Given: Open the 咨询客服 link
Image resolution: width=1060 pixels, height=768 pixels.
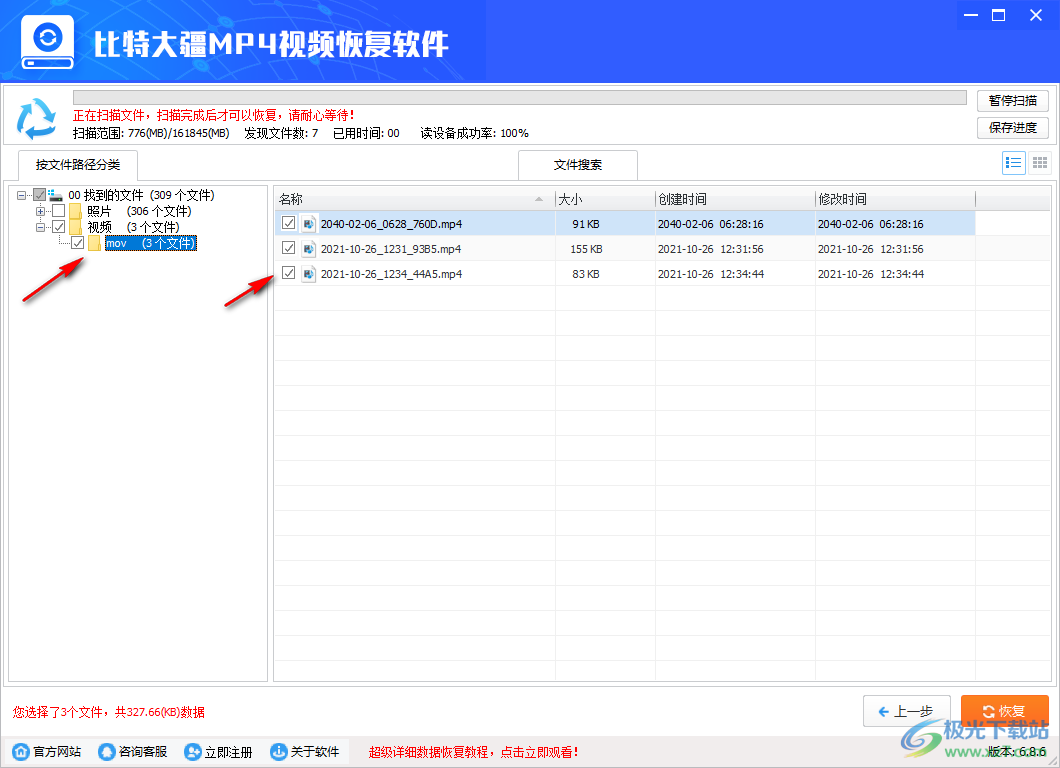Looking at the screenshot, I should pyautogui.click(x=143, y=752).
